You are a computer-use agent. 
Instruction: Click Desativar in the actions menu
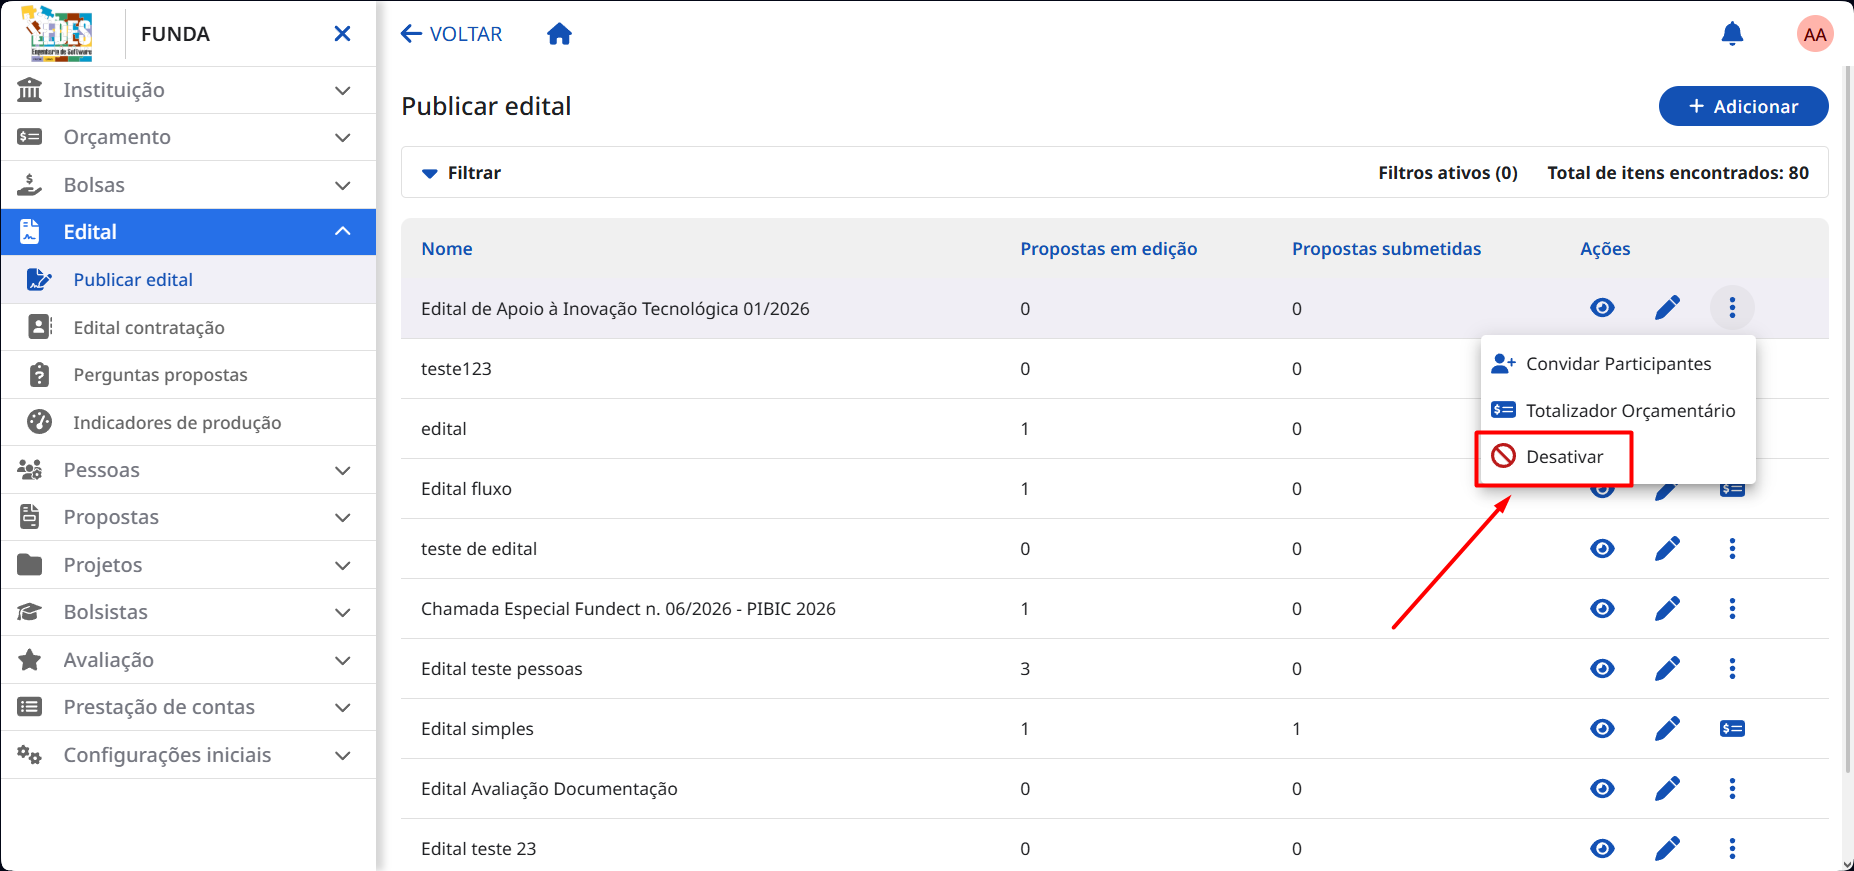tap(1617, 457)
